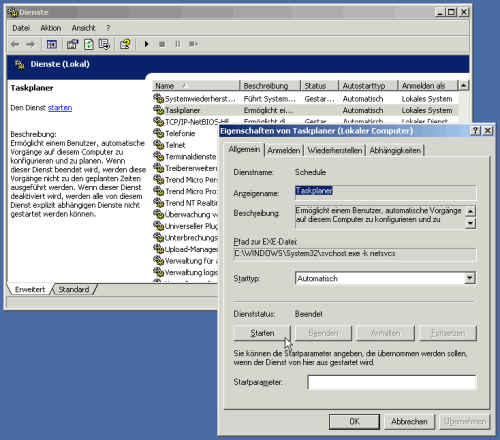Toggle the console tree show/hide icon
This screenshot has height=440, width=500.
tap(52, 44)
